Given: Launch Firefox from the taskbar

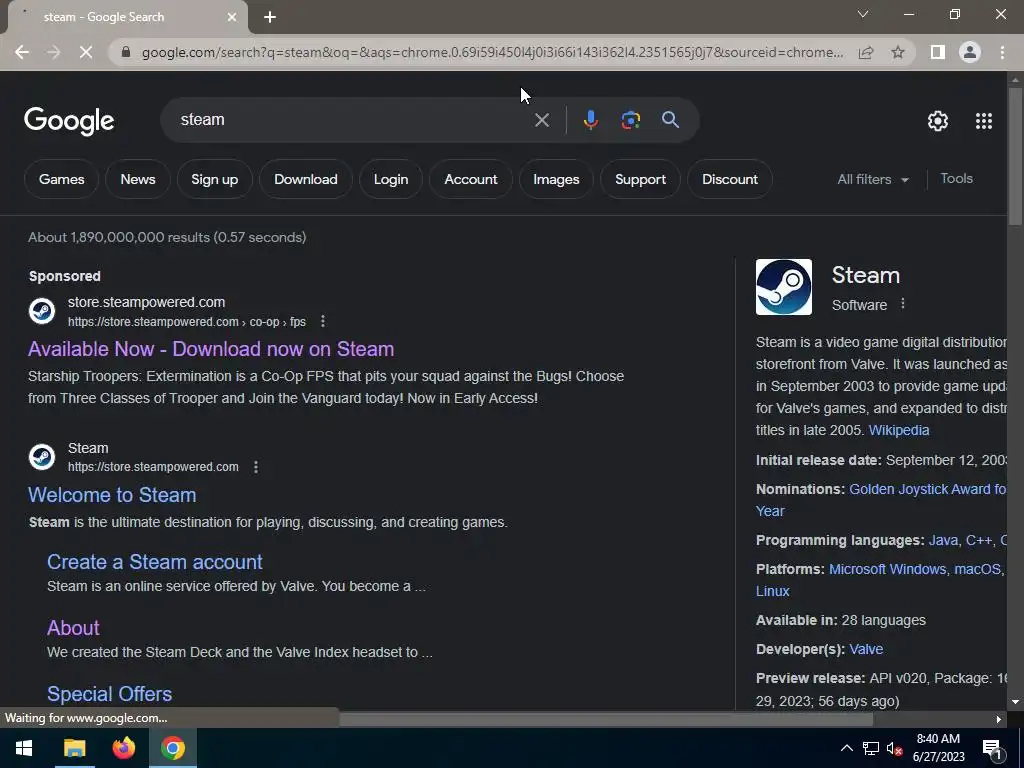Looking at the screenshot, I should coord(123,748).
